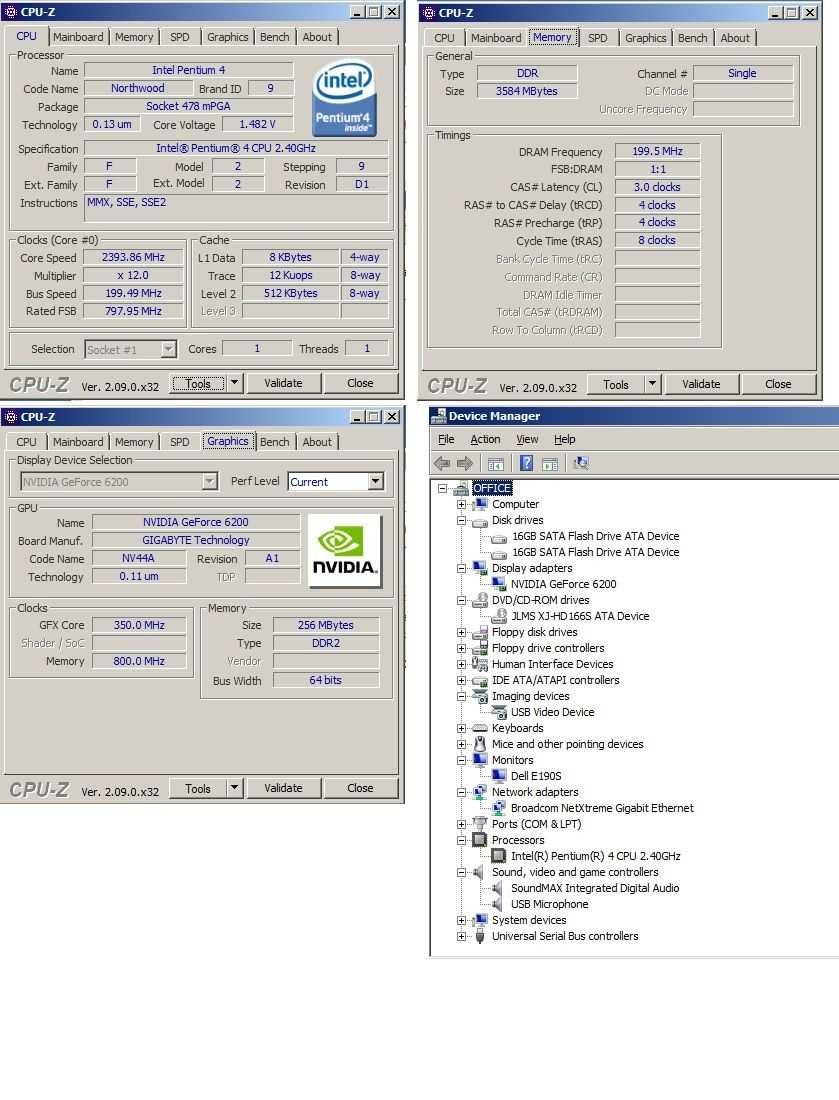
Task: Click the Computer category icon
Action: (480, 504)
